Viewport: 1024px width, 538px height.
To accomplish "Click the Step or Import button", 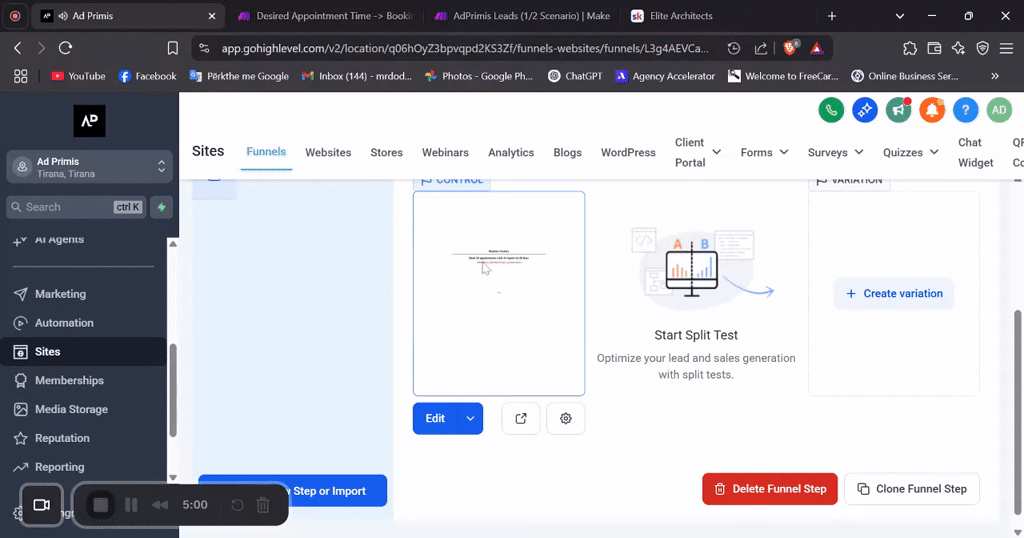I will [293, 490].
